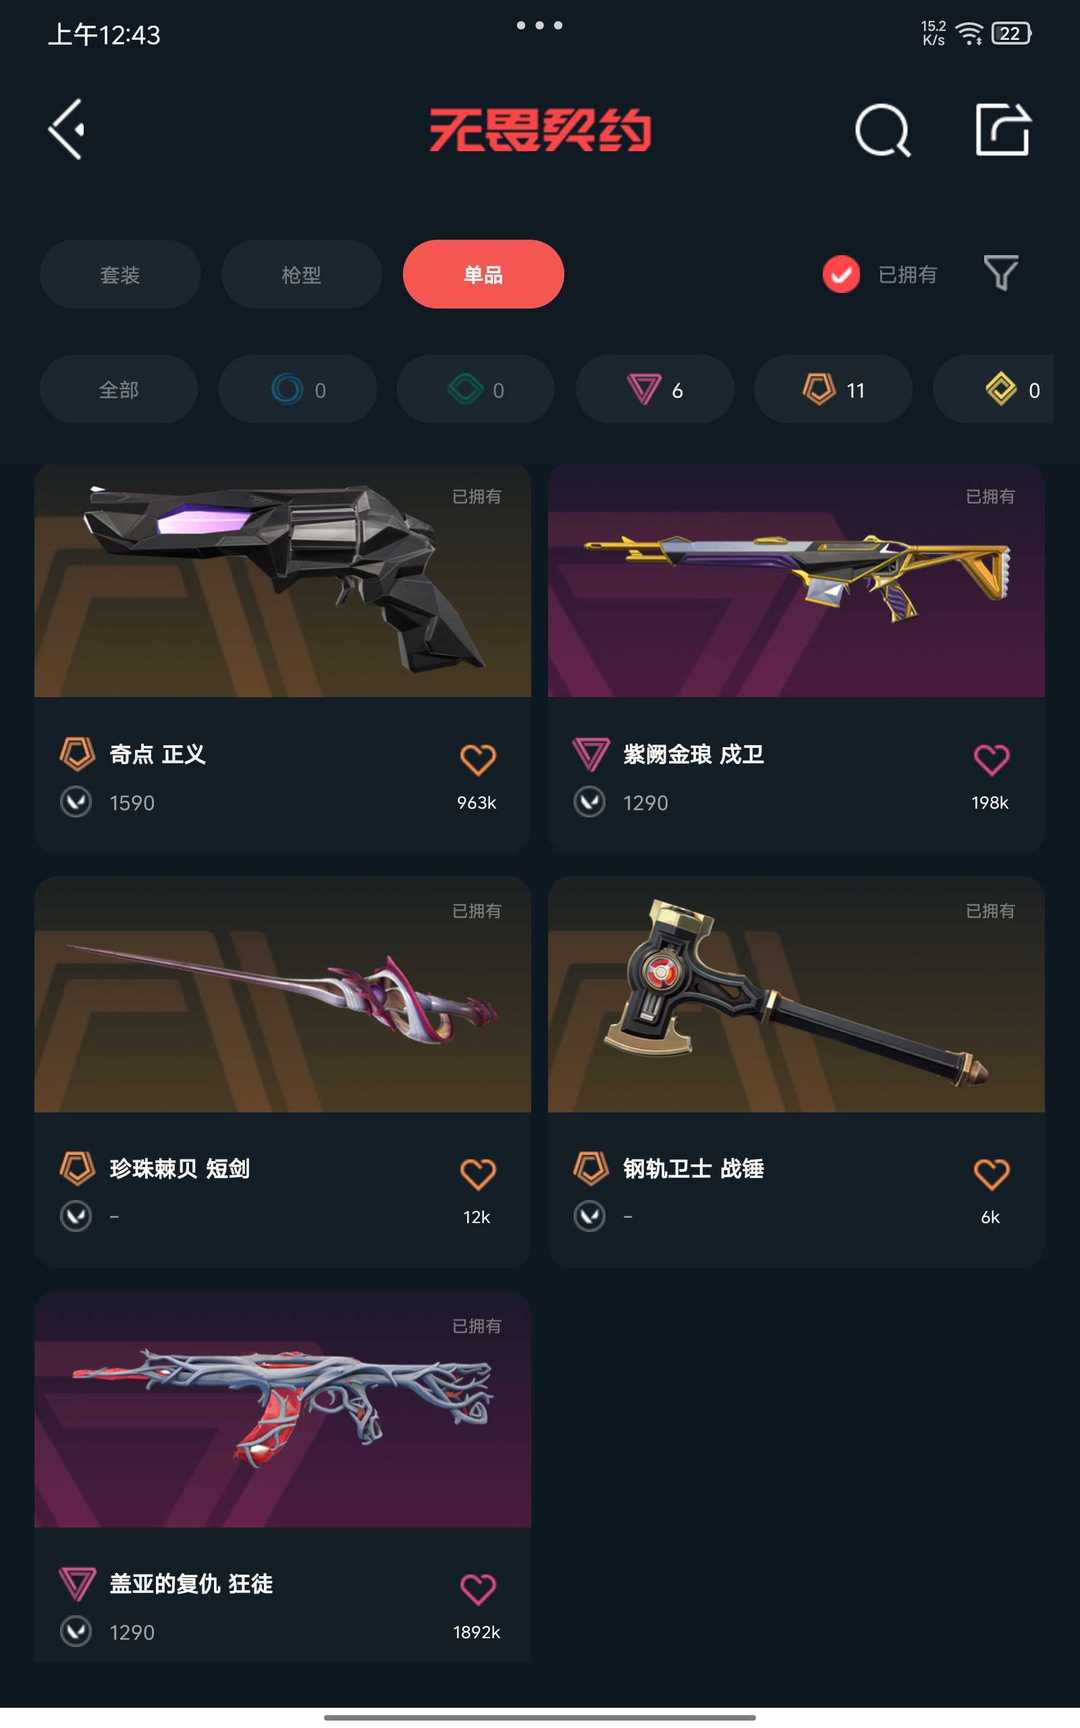This screenshot has height=1728, width=1080.
Task: Filter by yellow diamond tier chip
Action: click(x=993, y=389)
